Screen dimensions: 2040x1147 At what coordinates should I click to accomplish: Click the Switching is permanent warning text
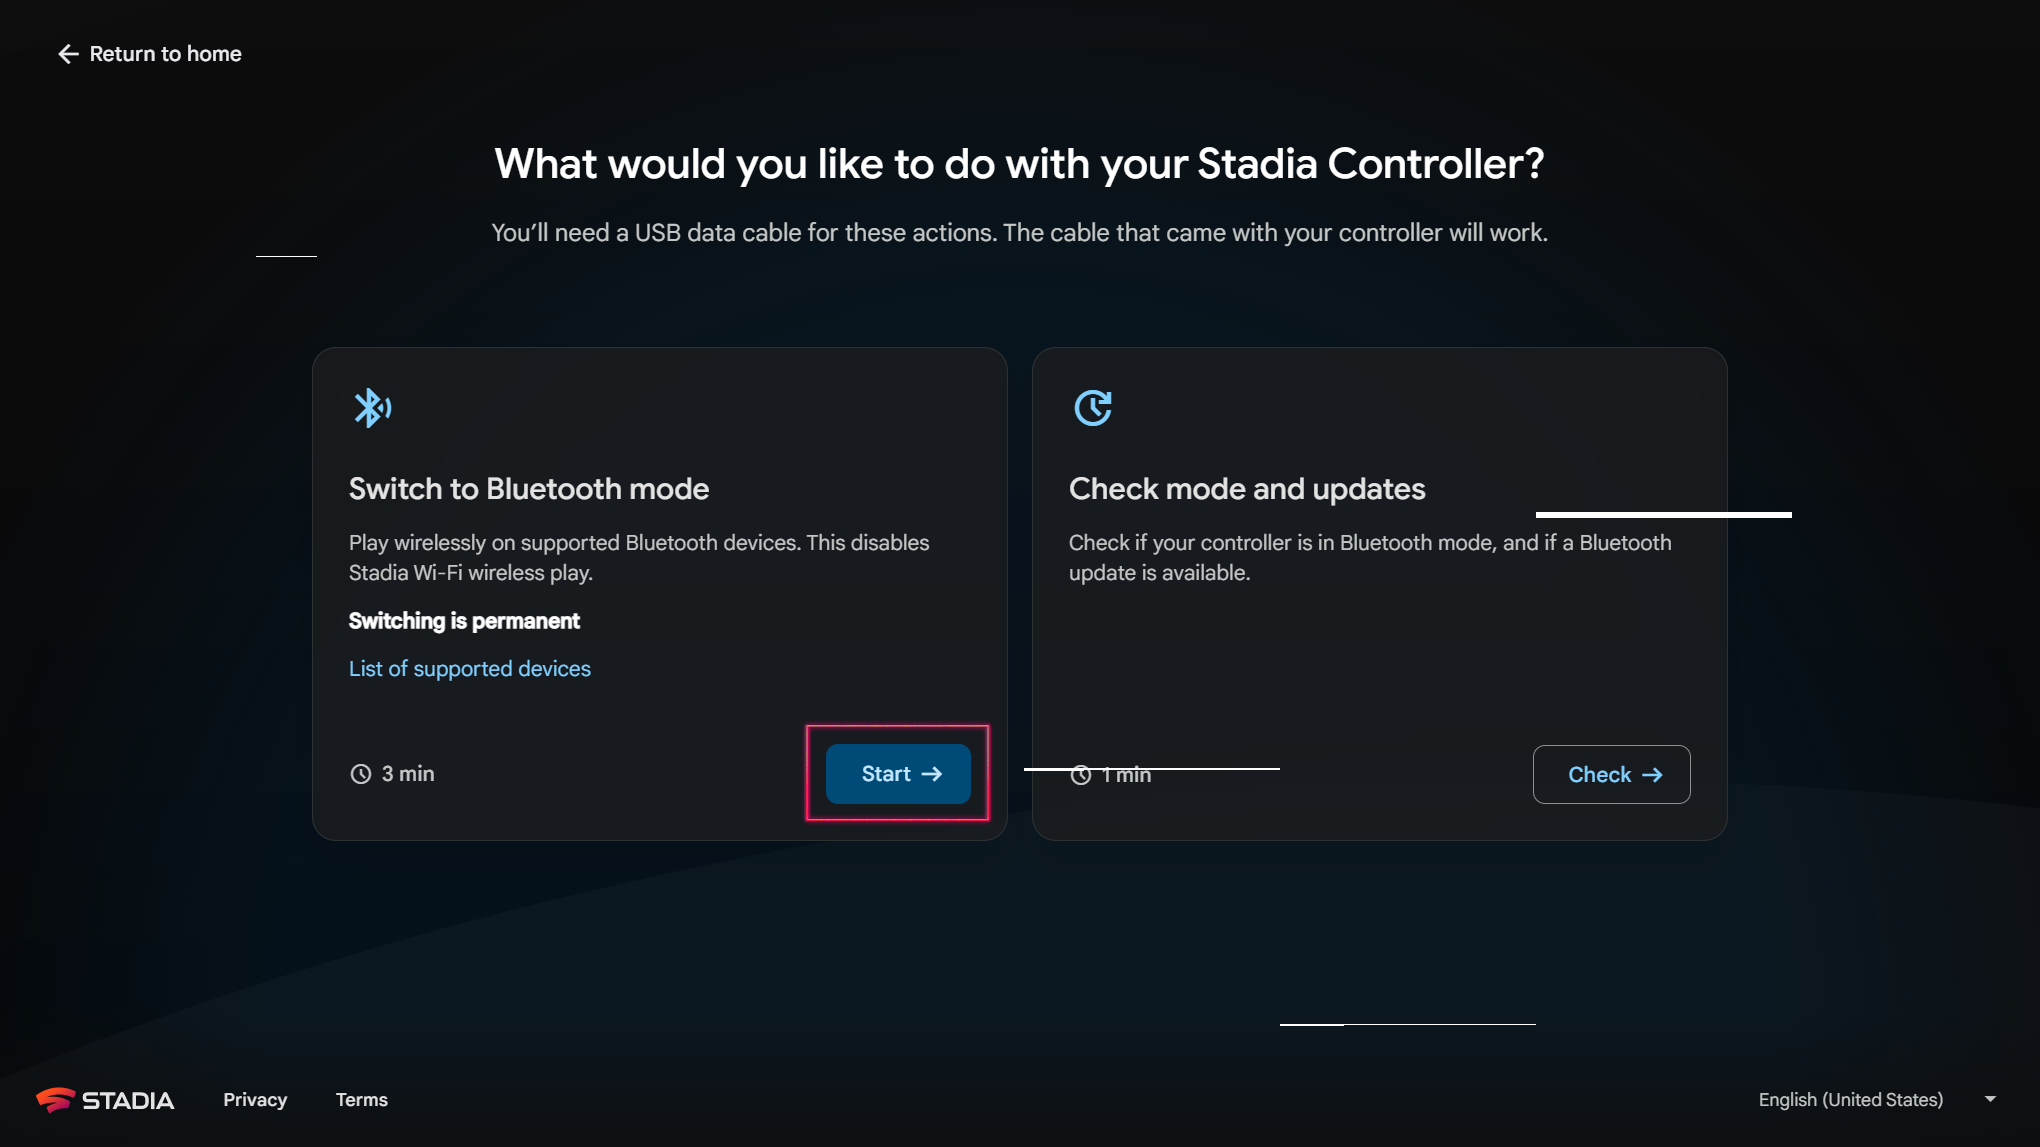(463, 621)
